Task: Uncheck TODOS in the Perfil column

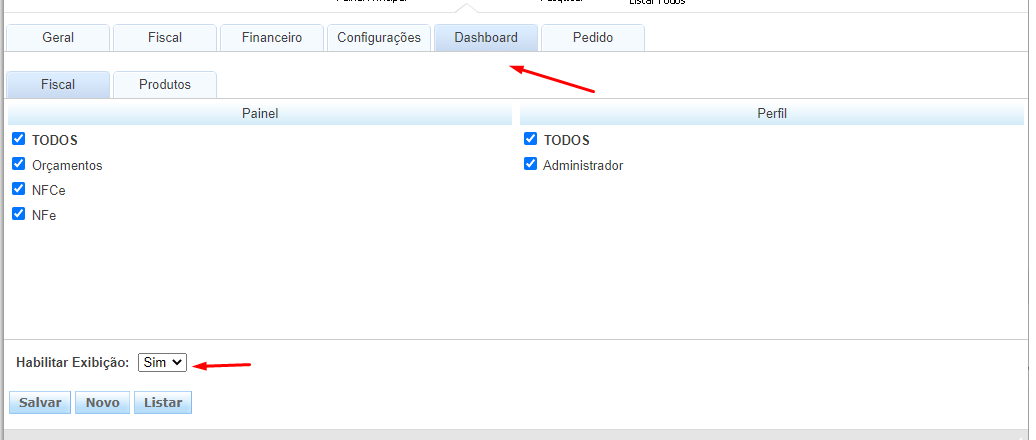Action: coord(530,139)
